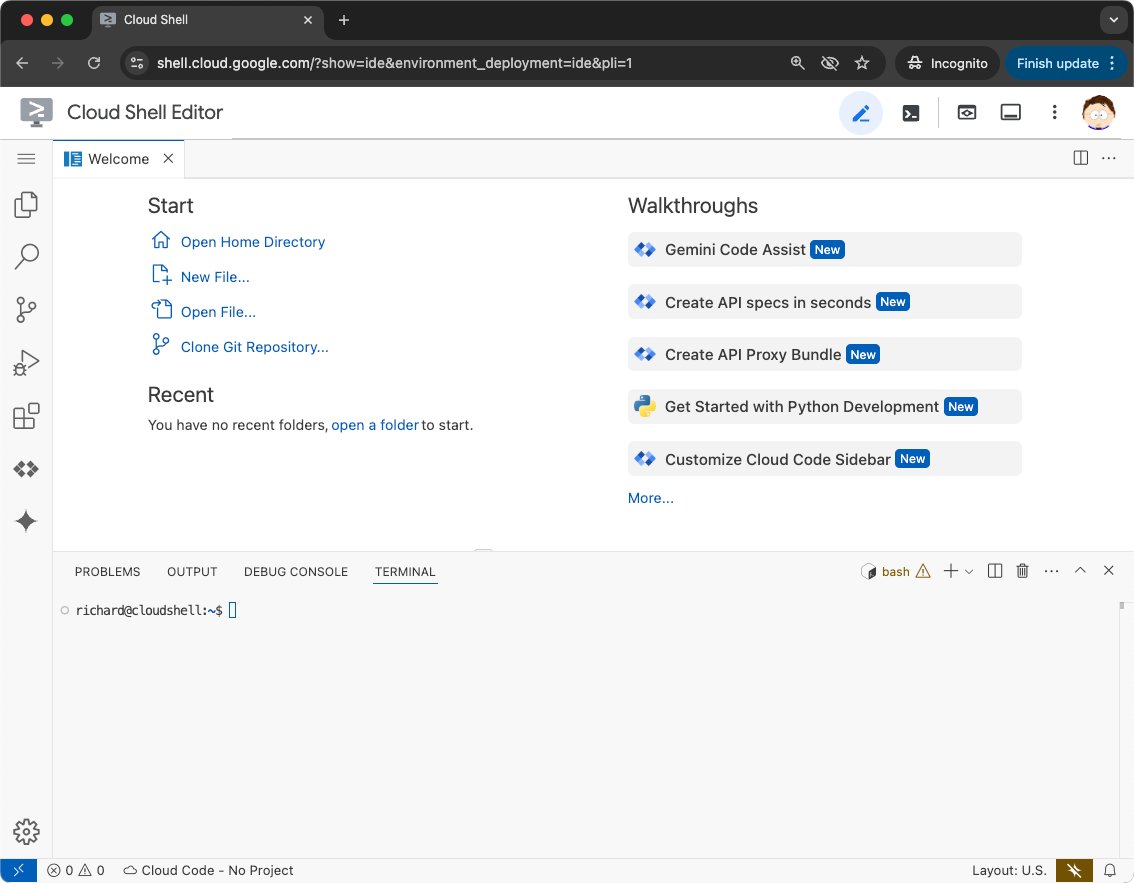Viewport: 1134px width, 883px height.
Task: Click the browser address bar URL
Action: (394, 63)
